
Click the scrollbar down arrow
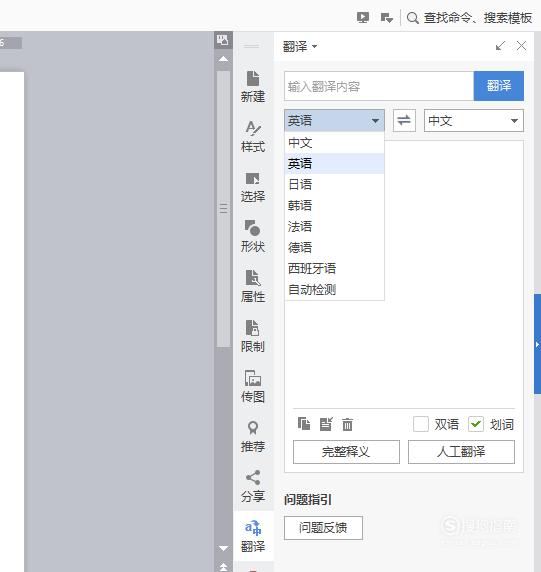tap(223, 548)
